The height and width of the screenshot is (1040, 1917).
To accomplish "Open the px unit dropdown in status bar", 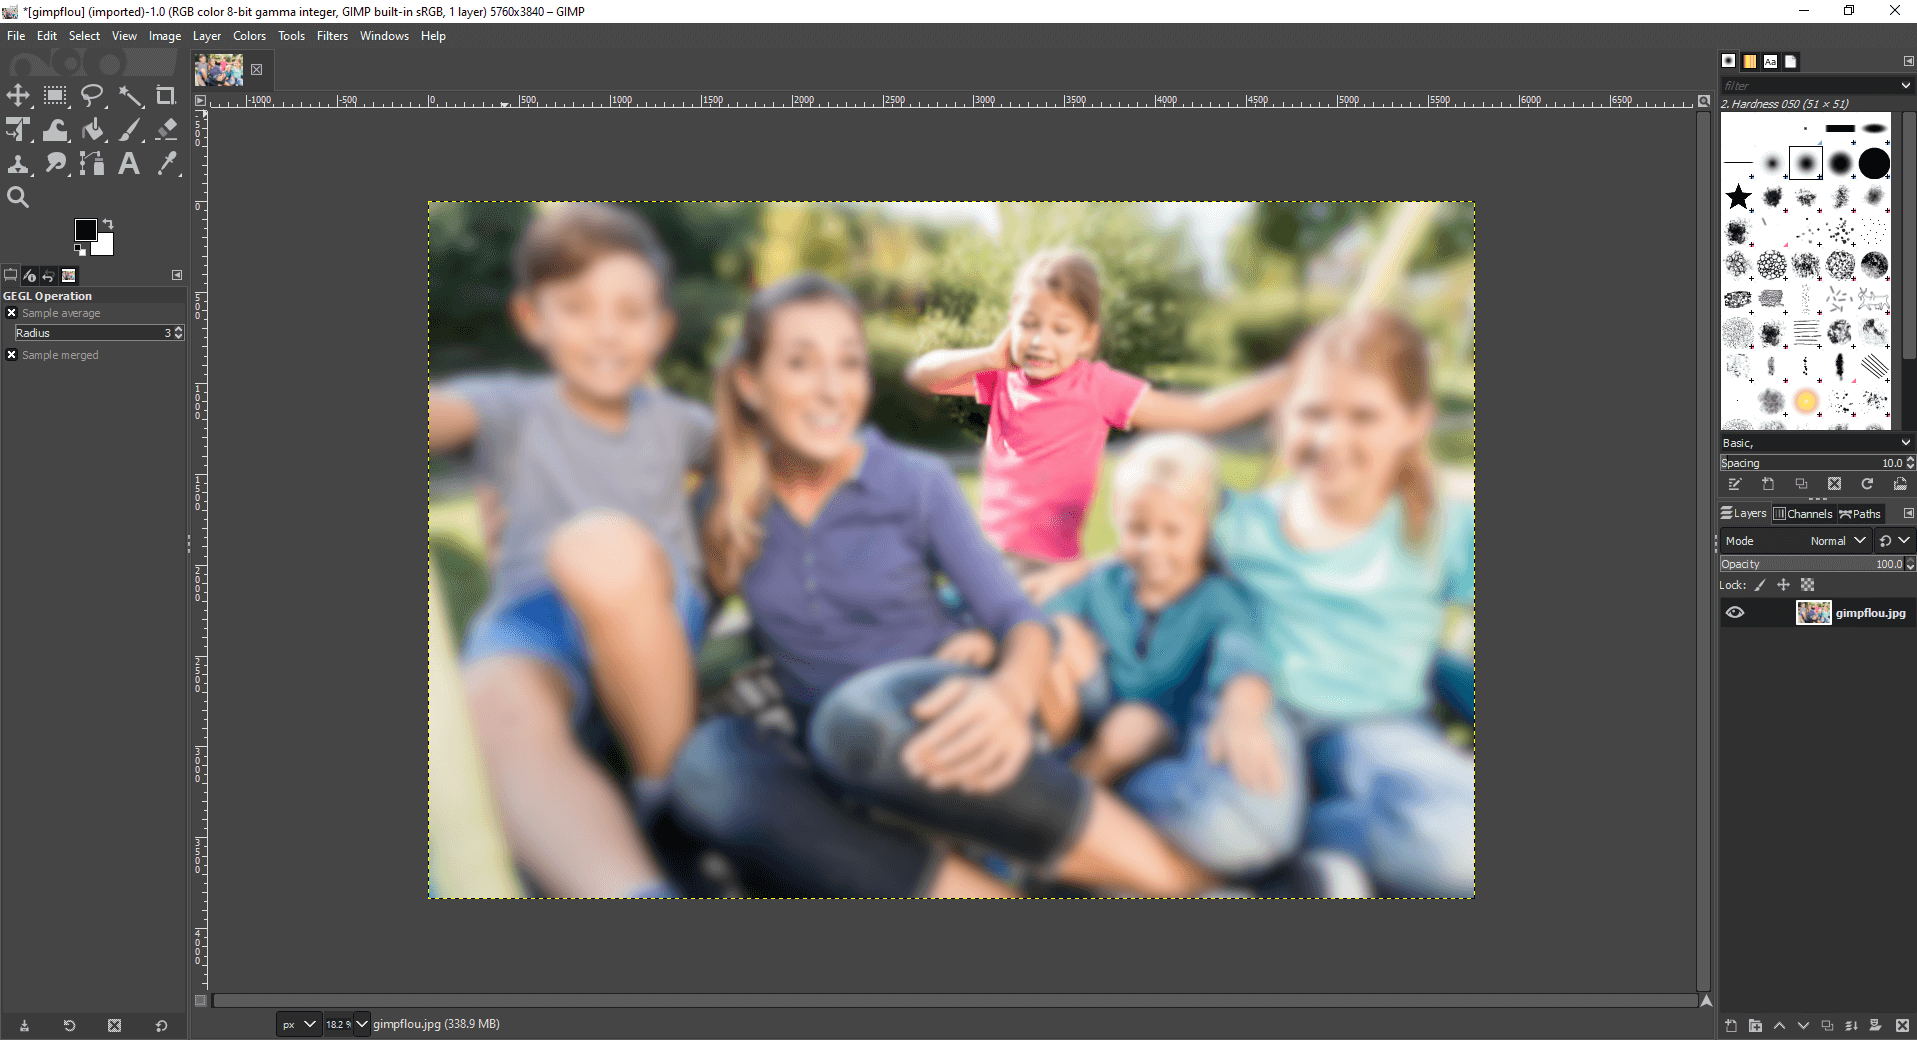I will tap(298, 1024).
